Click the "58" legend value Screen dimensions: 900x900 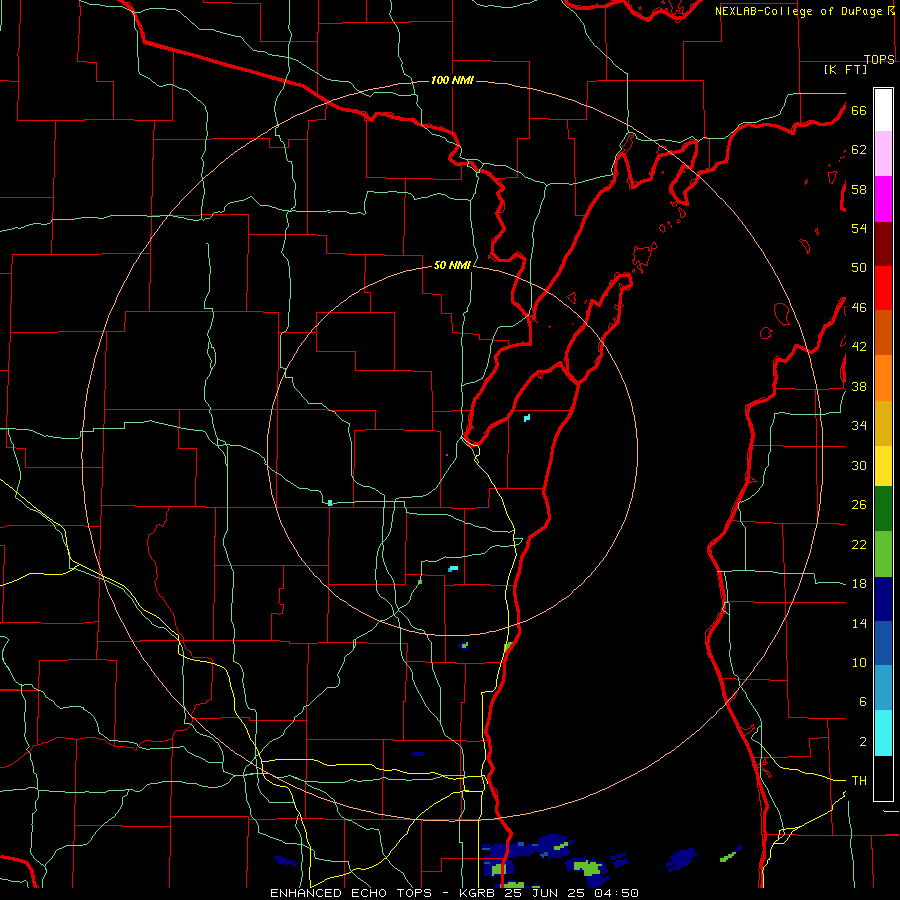coord(859,189)
